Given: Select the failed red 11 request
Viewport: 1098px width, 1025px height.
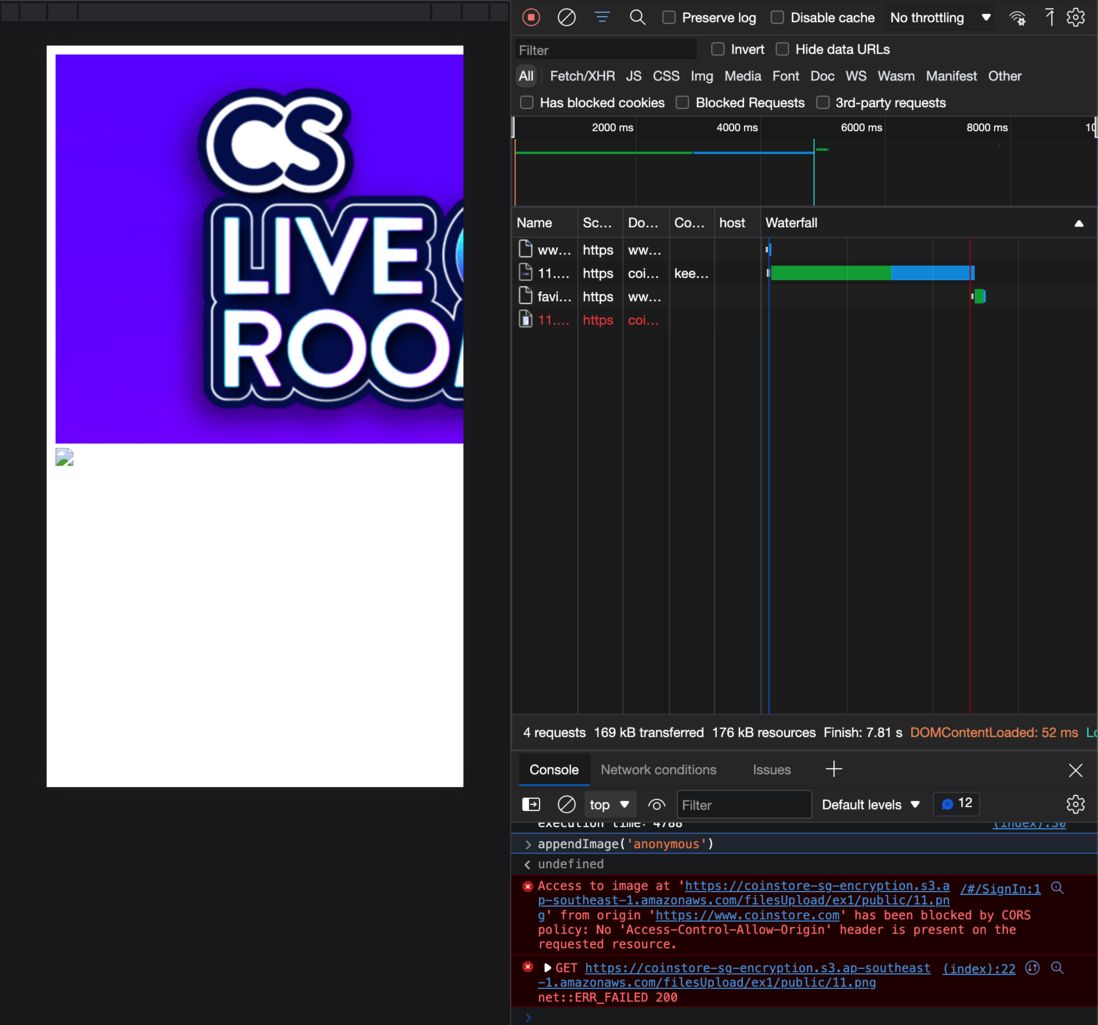Looking at the screenshot, I should 553,320.
